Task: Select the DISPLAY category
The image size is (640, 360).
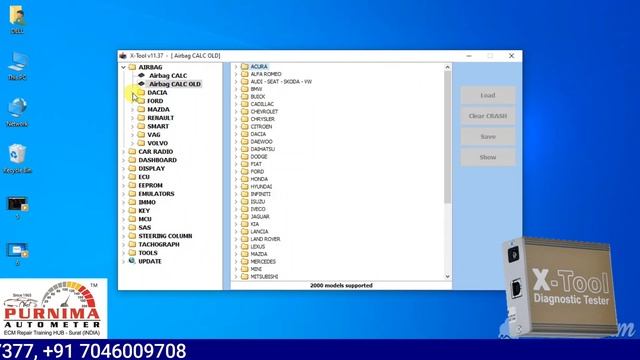Action: (x=151, y=169)
